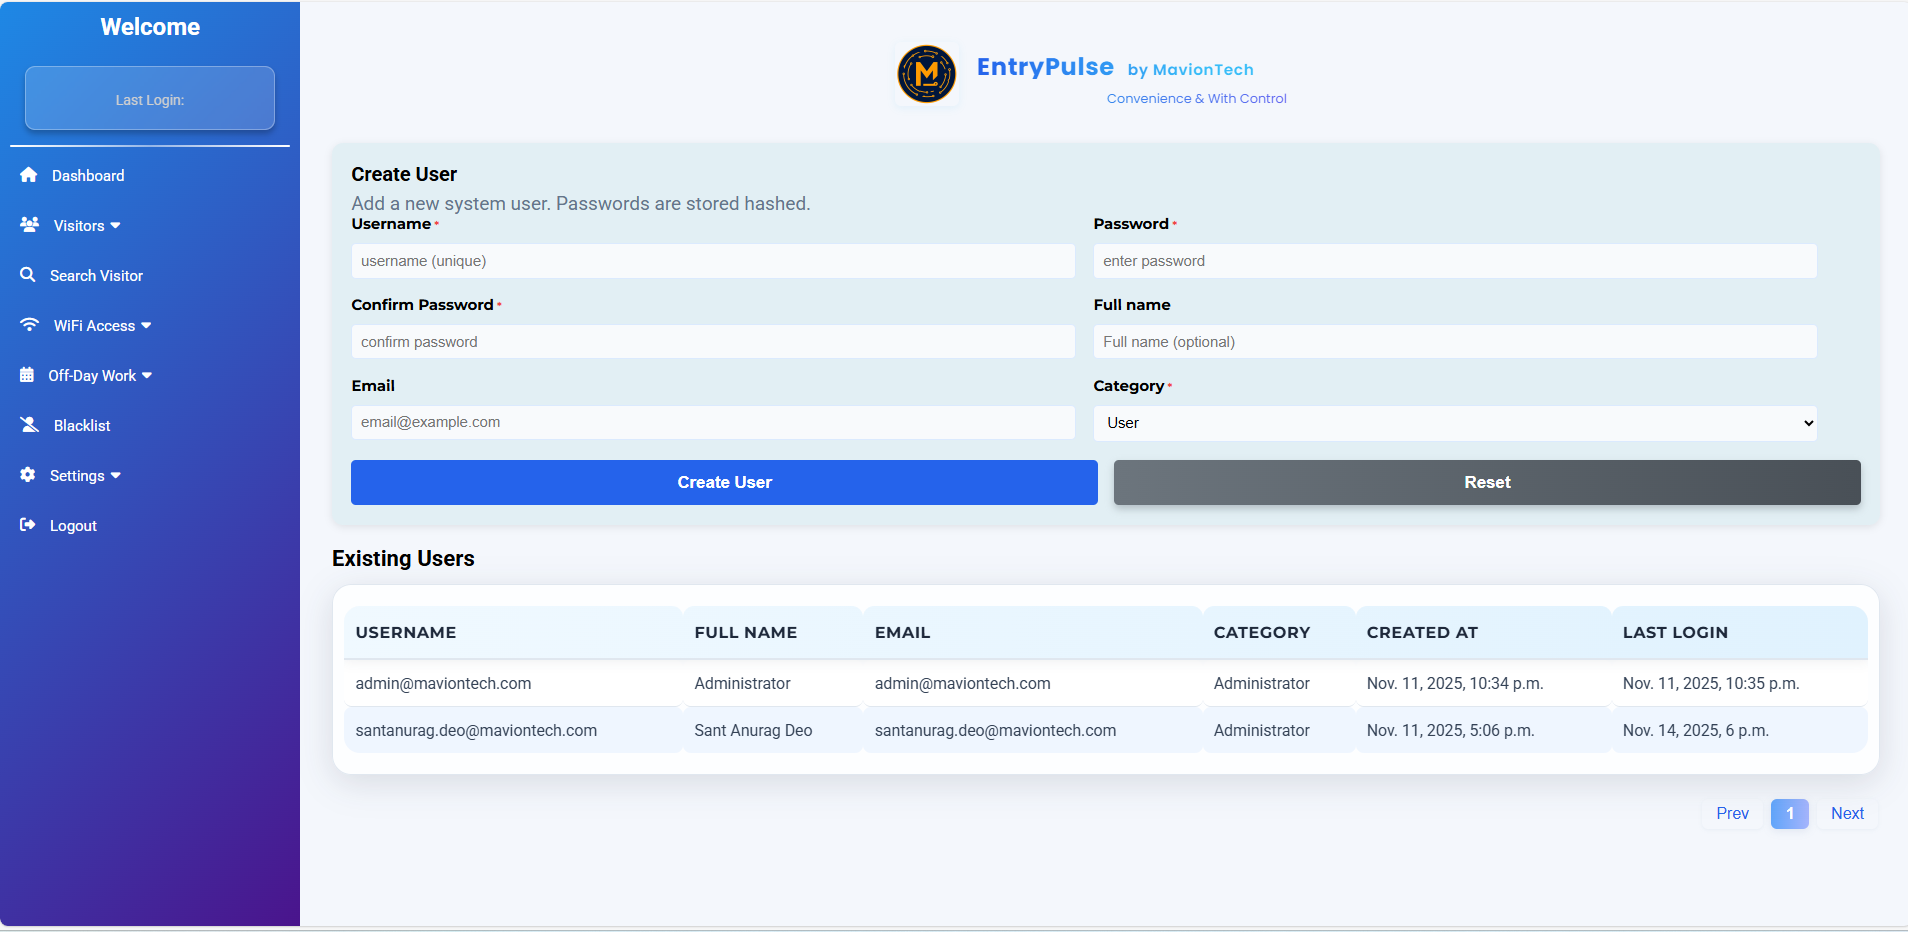The width and height of the screenshot is (1908, 932).
Task: Click the WiFi Access signal icon
Action: [x=30, y=325]
